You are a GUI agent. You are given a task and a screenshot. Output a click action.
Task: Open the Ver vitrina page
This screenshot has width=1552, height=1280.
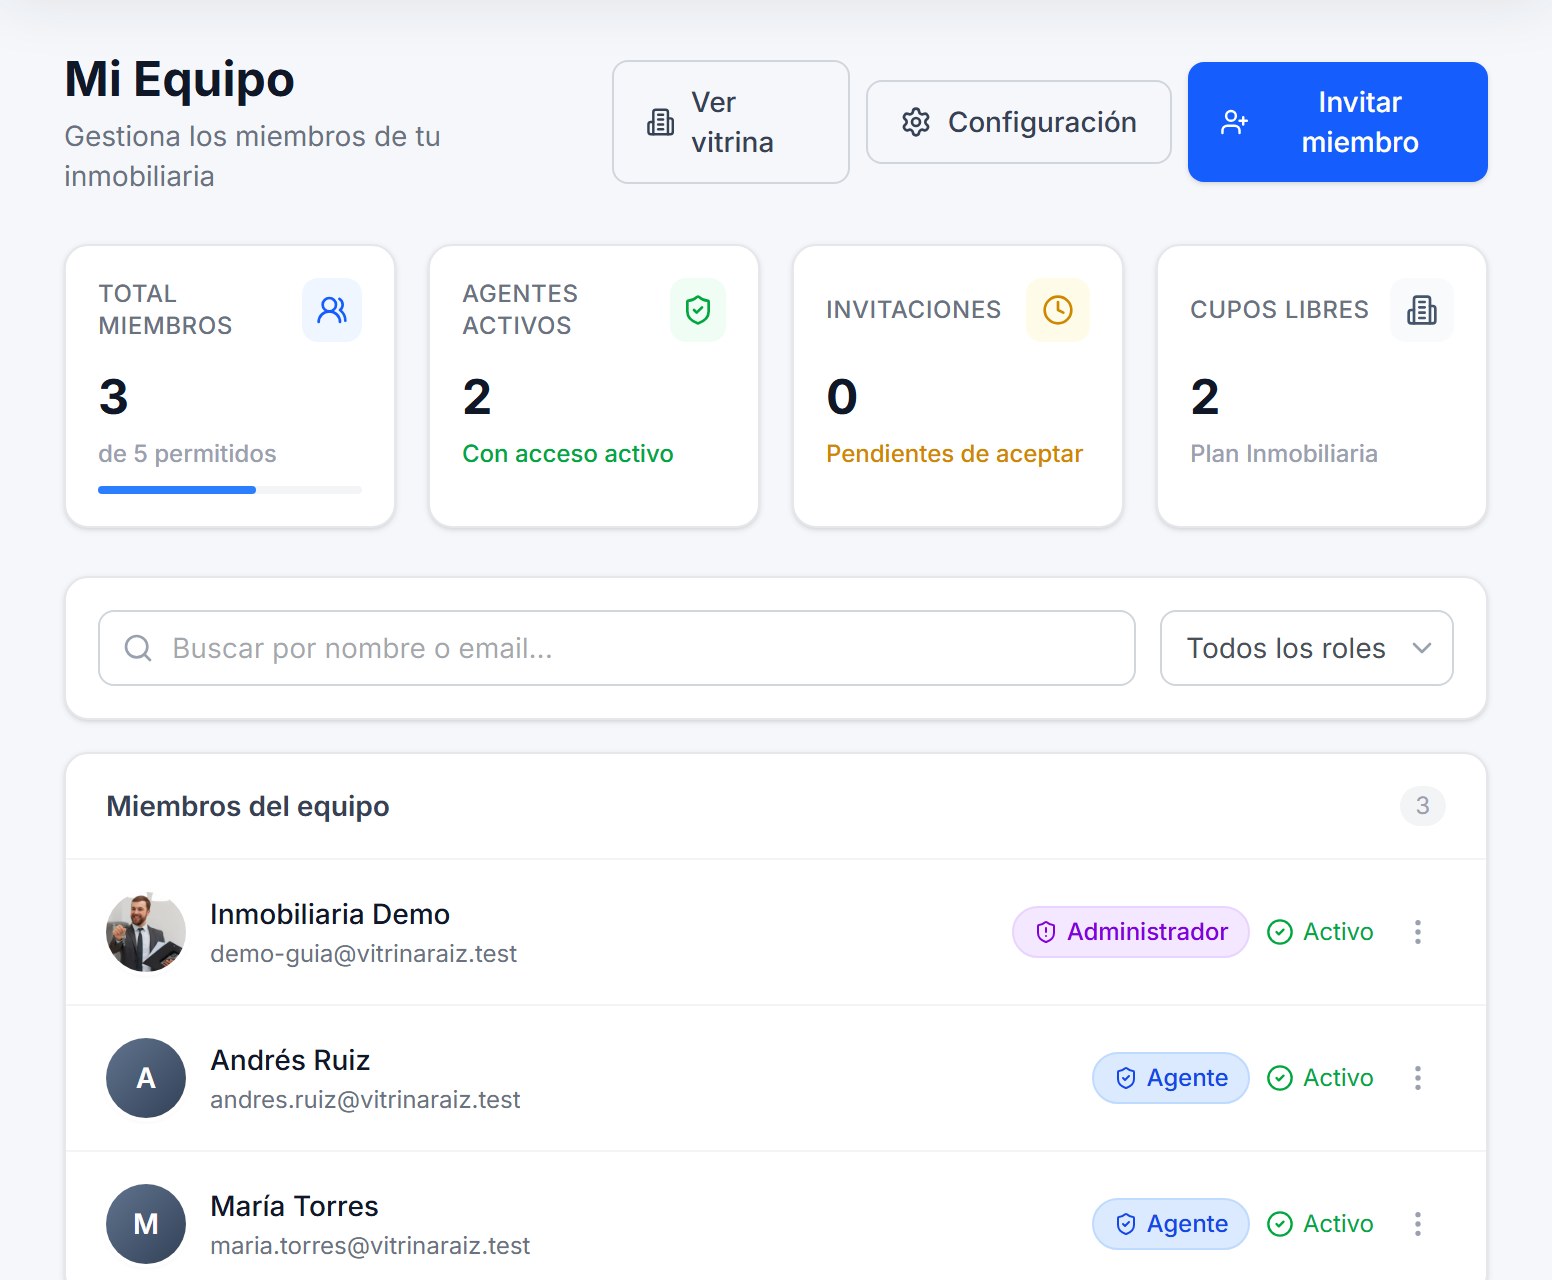click(x=731, y=122)
